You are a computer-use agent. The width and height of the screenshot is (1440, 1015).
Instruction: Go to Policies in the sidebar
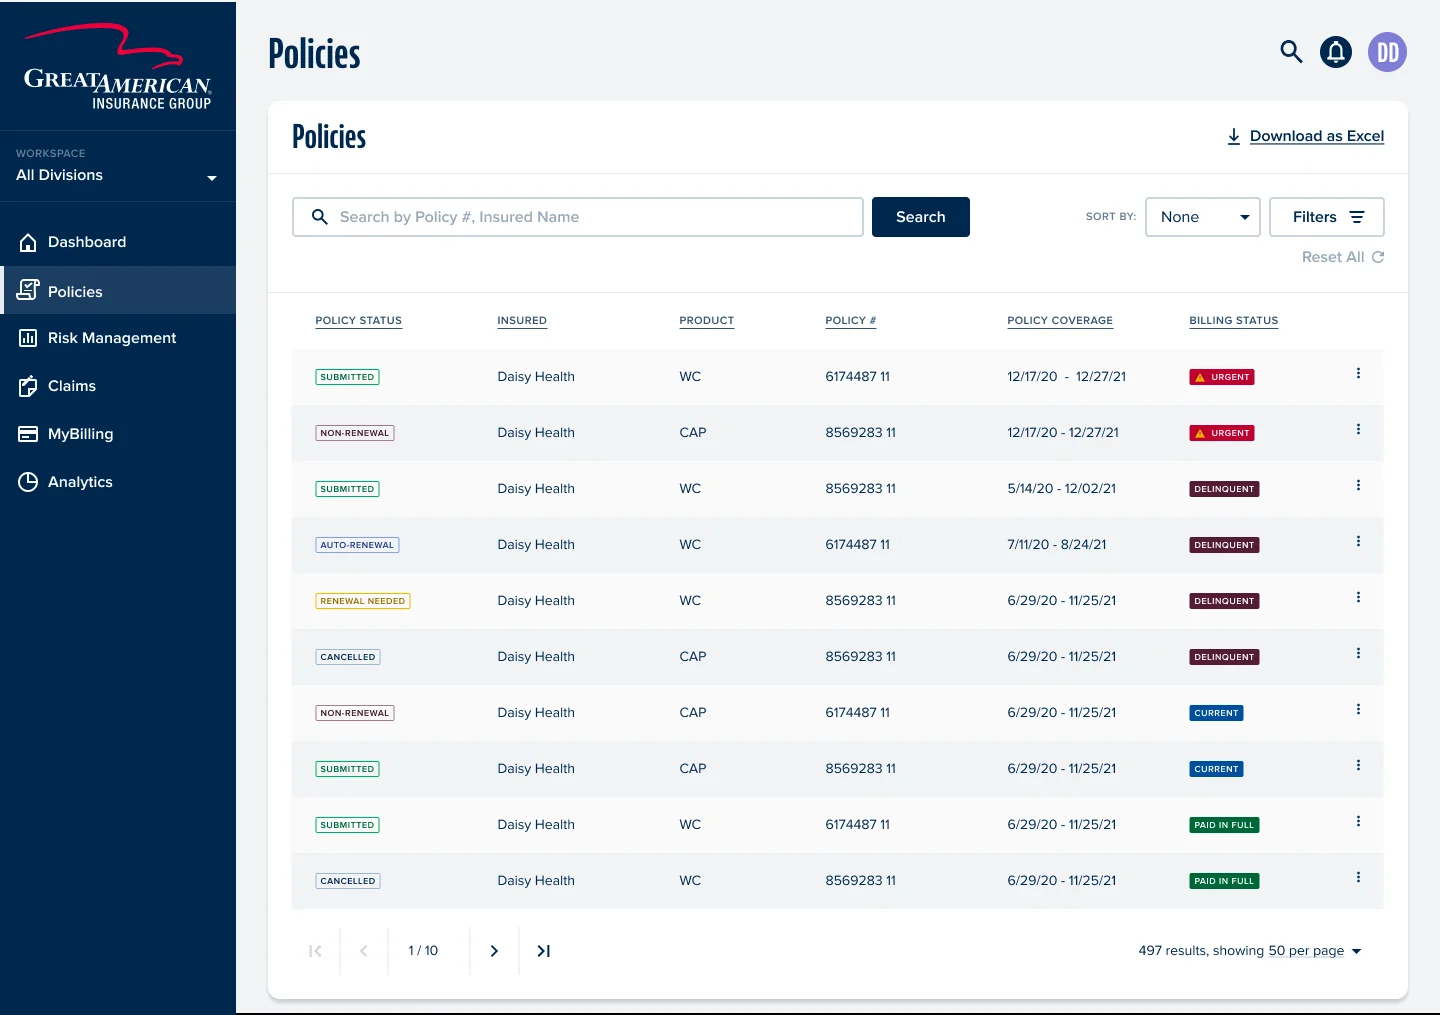click(118, 291)
